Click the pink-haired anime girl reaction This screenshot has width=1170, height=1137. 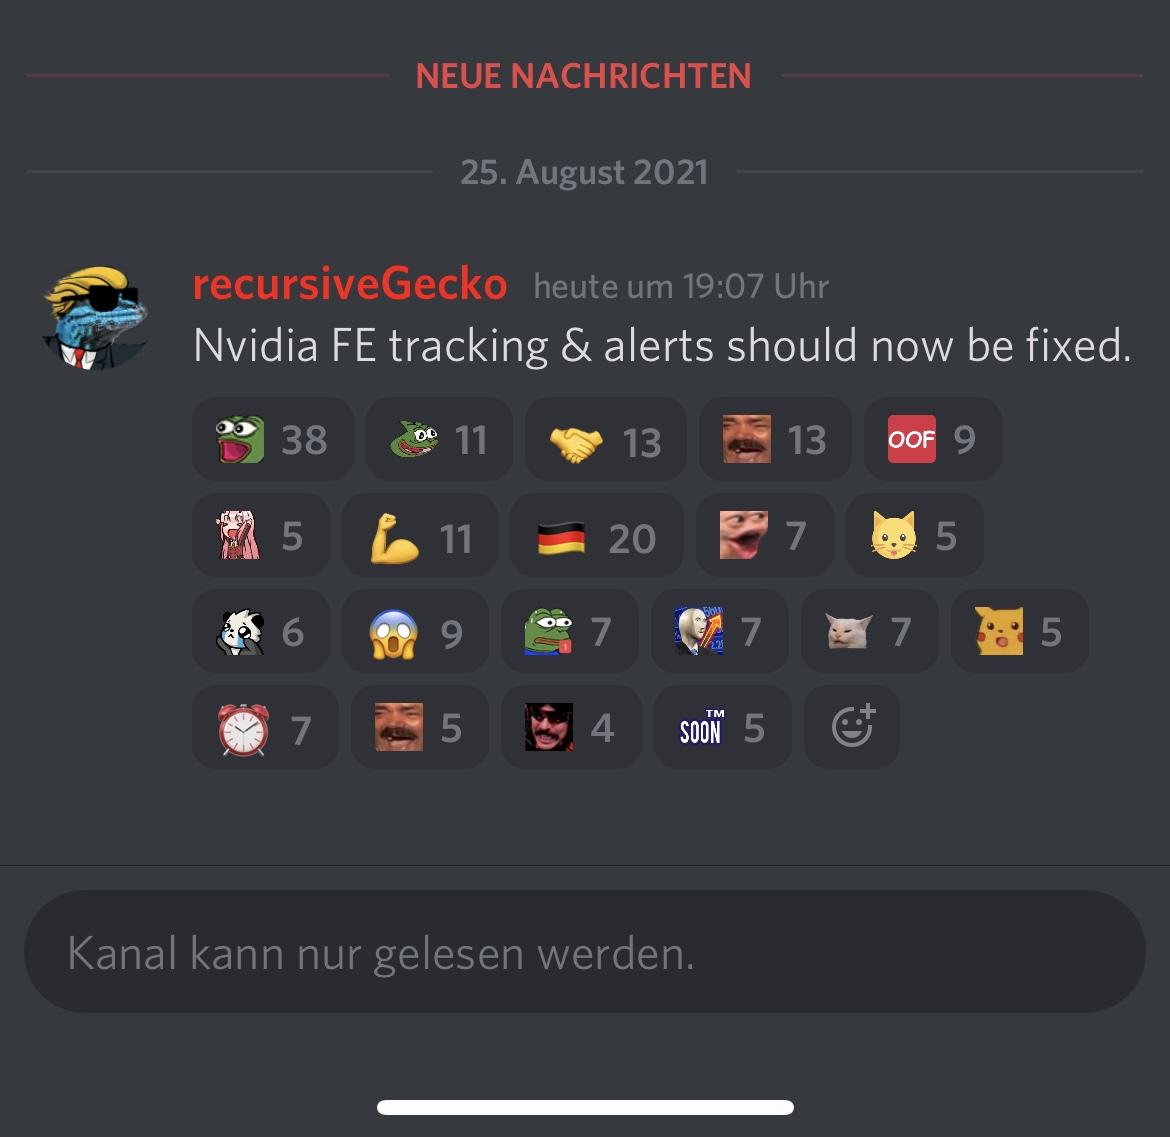pos(260,535)
